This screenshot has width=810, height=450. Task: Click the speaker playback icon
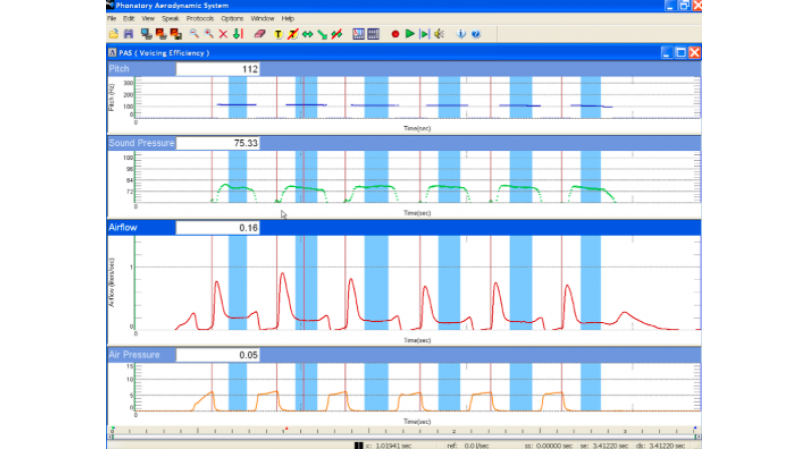tap(438, 34)
